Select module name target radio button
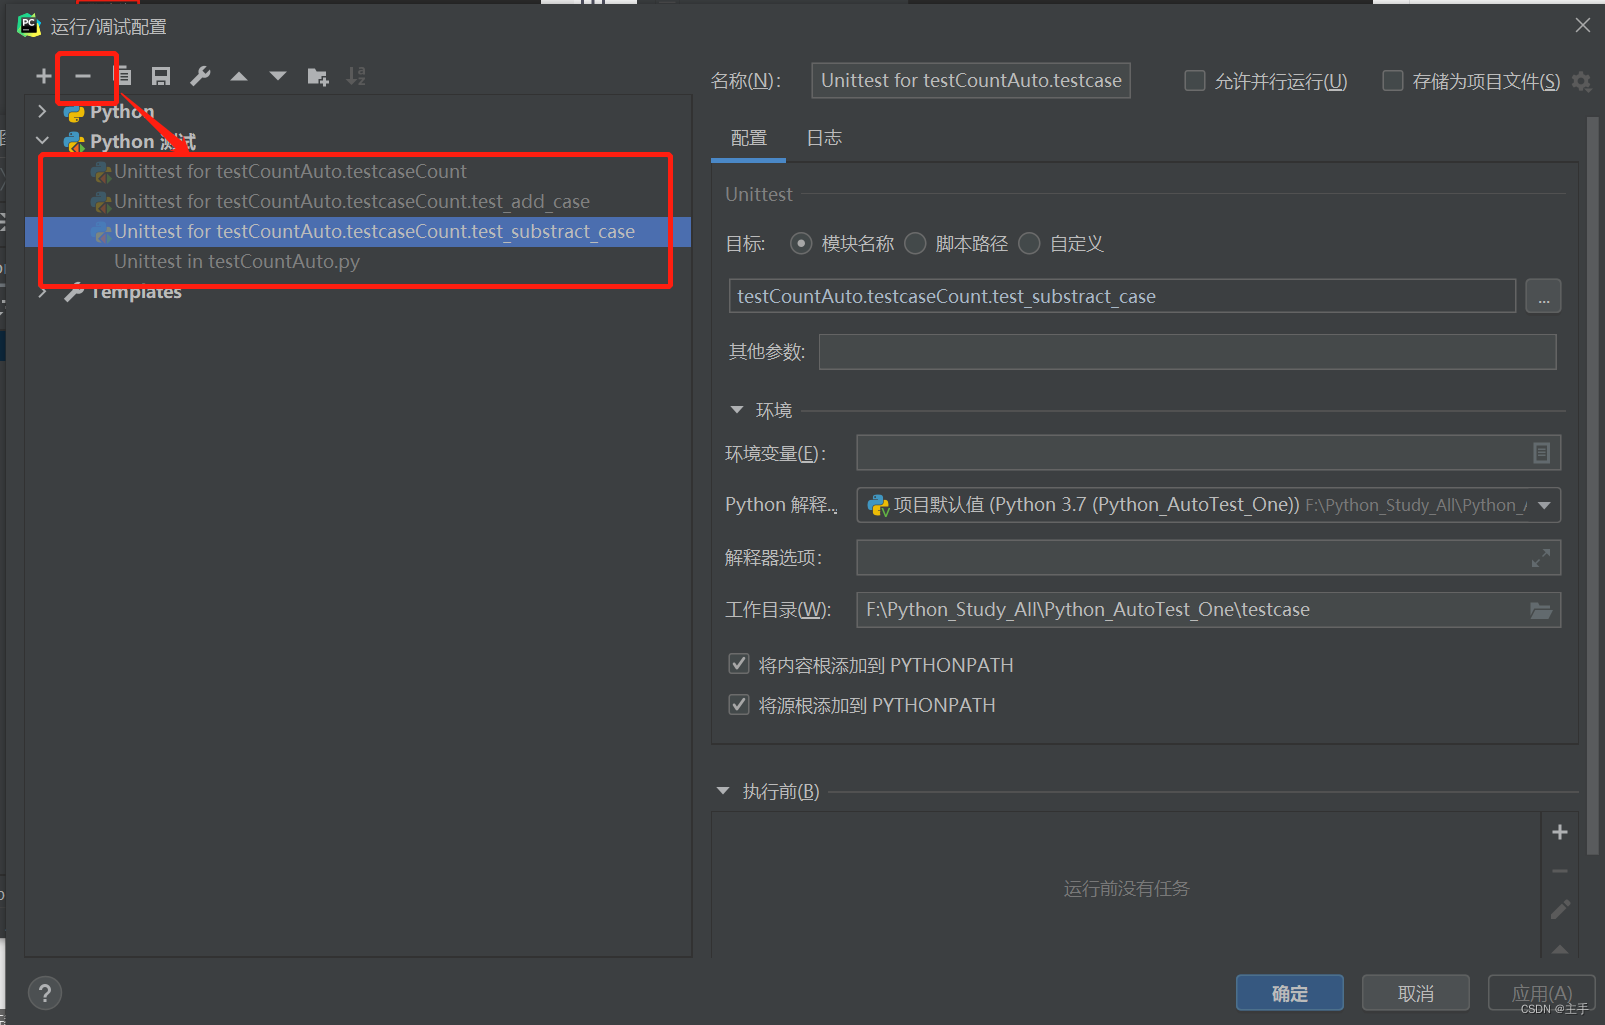The width and height of the screenshot is (1605, 1025). point(801,243)
